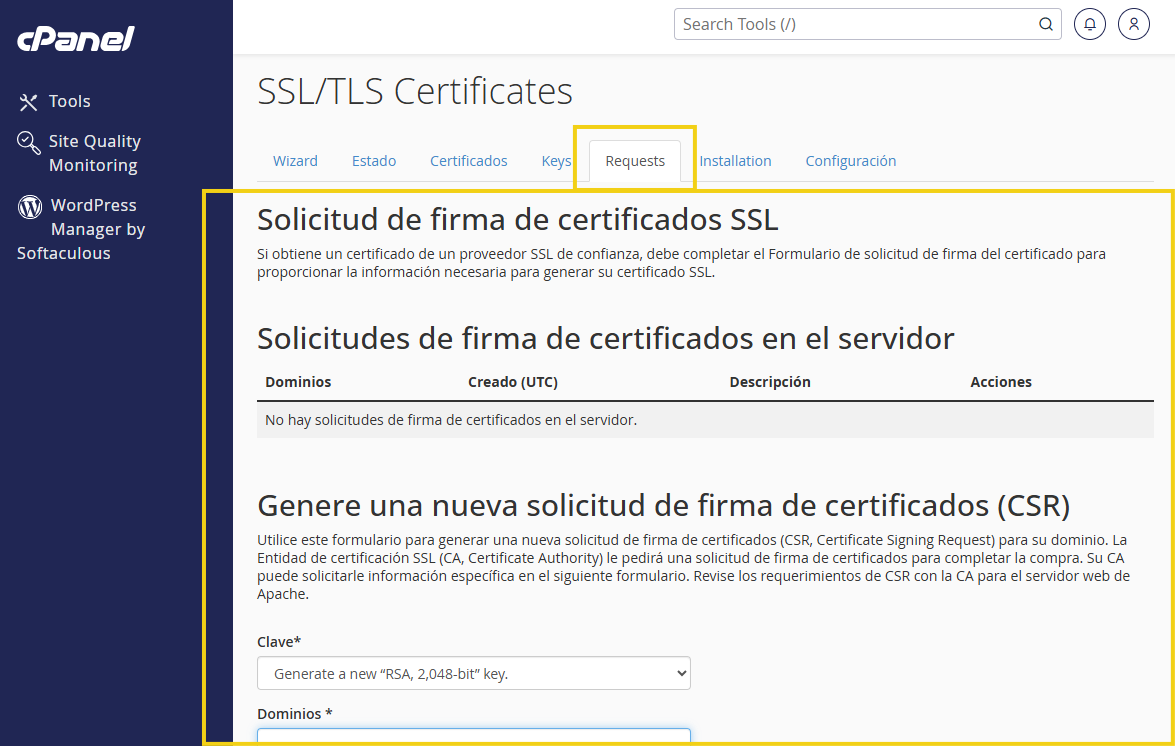Click the Creado (UTC) column header
1175x746 pixels.
click(513, 382)
